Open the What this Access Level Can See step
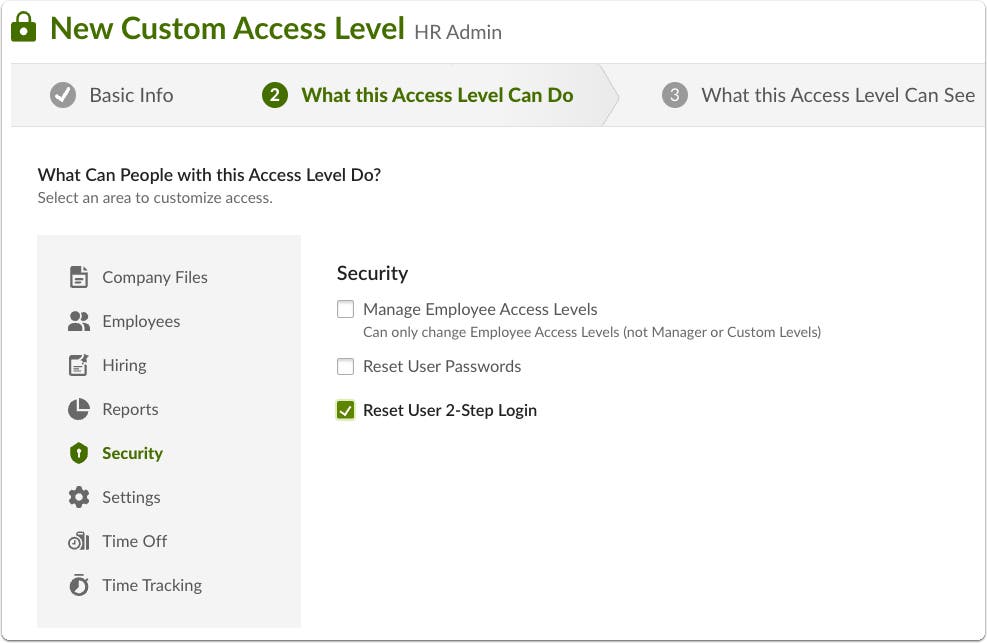Screen dimensions: 987x643 [838, 95]
